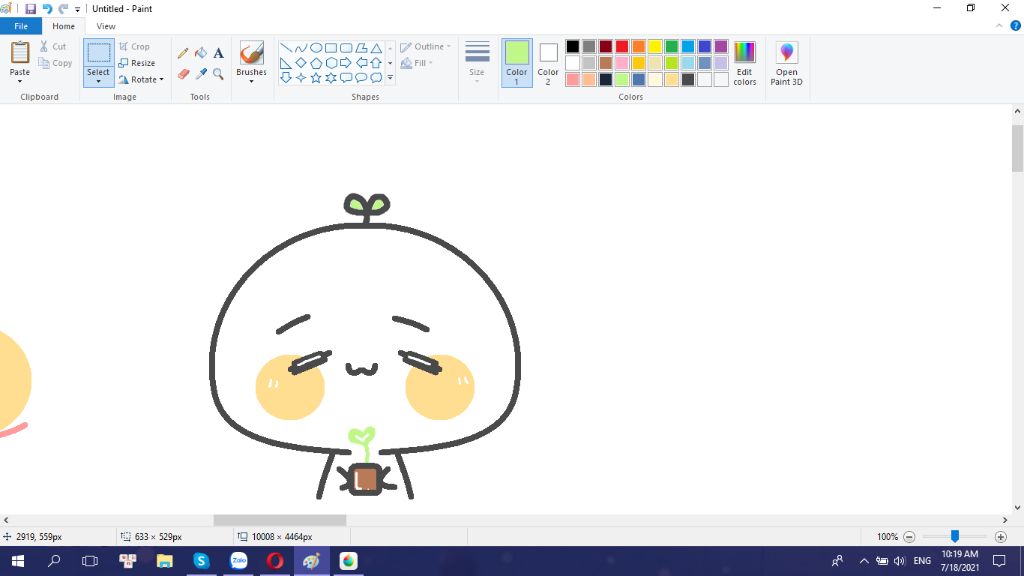Viewport: 1024px width, 576px height.
Task: Click the Save icon in title bar
Action: pyautogui.click(x=30, y=8)
